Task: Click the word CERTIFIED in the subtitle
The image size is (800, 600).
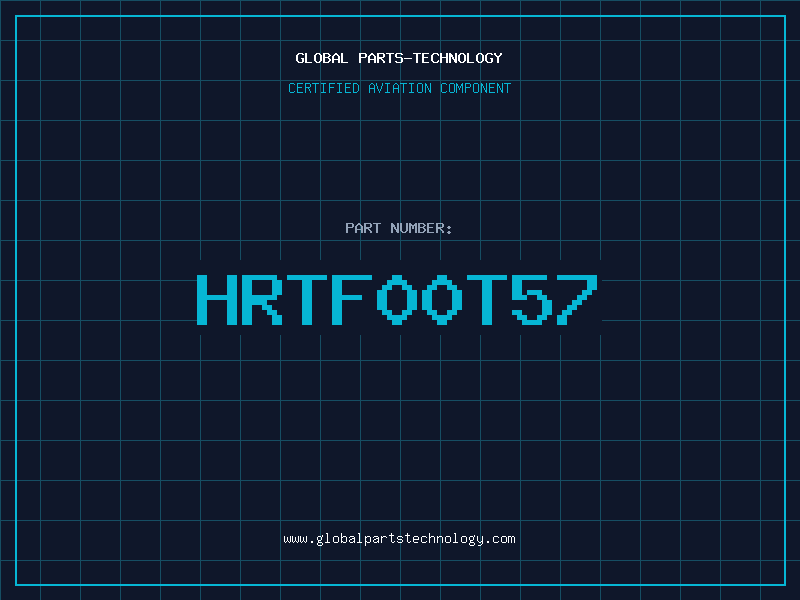Action: (x=323, y=88)
